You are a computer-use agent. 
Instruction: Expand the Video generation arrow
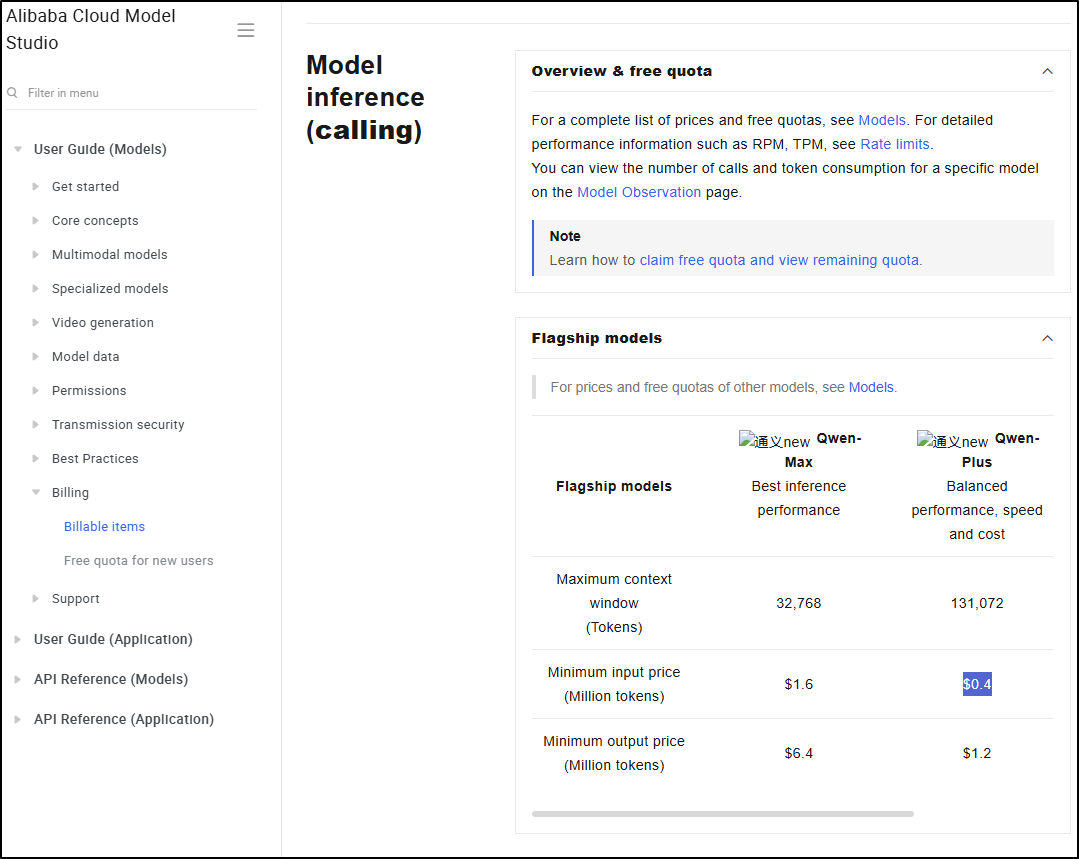click(x=36, y=322)
